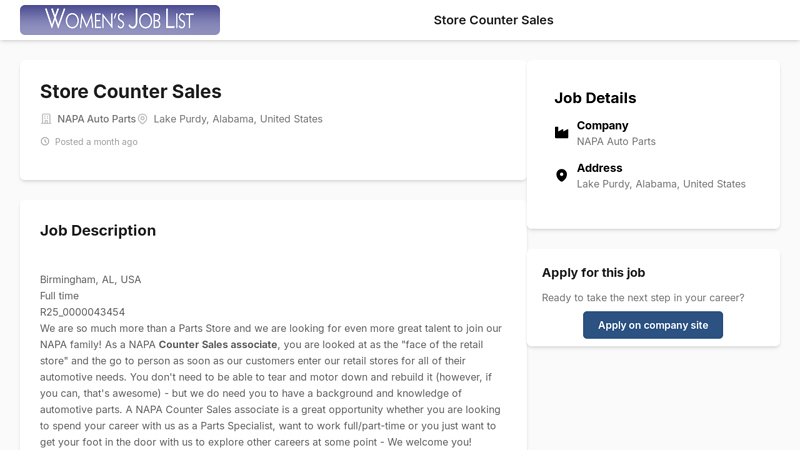The height and width of the screenshot is (450, 800).
Task: Click the Apply for this job heading
Action: 593,272
